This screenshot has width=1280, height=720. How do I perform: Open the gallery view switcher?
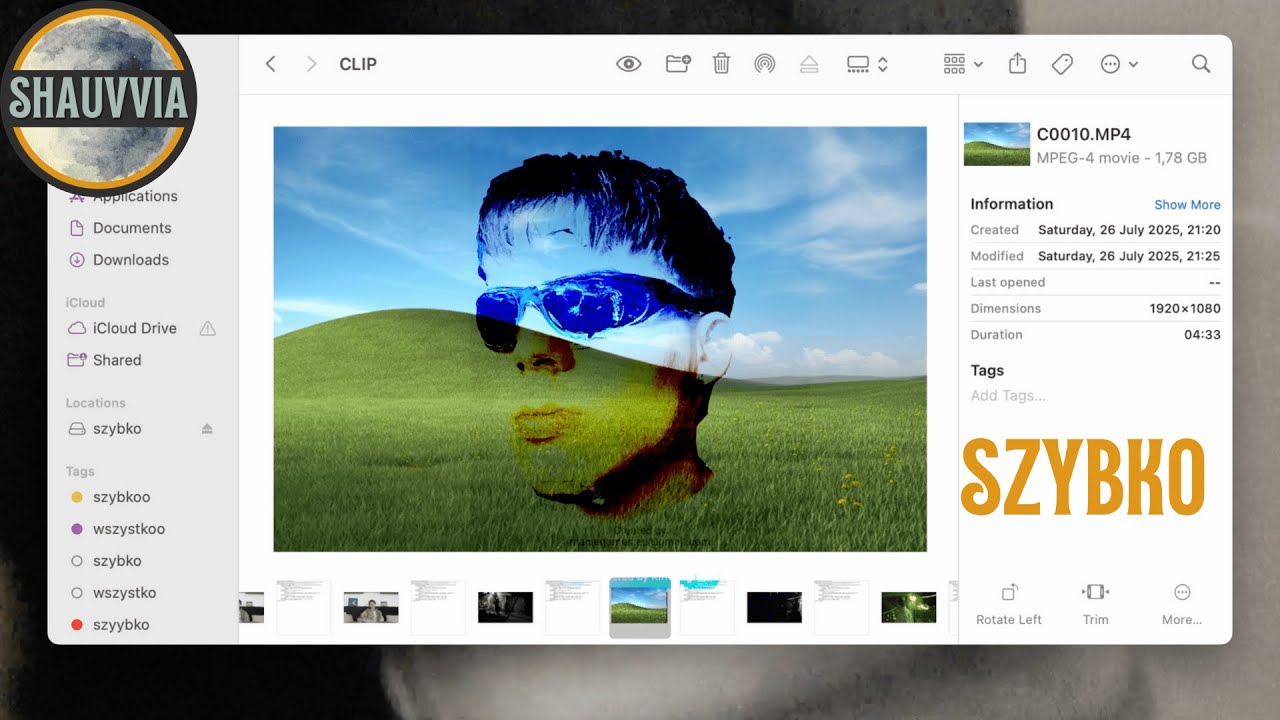[x=867, y=64]
